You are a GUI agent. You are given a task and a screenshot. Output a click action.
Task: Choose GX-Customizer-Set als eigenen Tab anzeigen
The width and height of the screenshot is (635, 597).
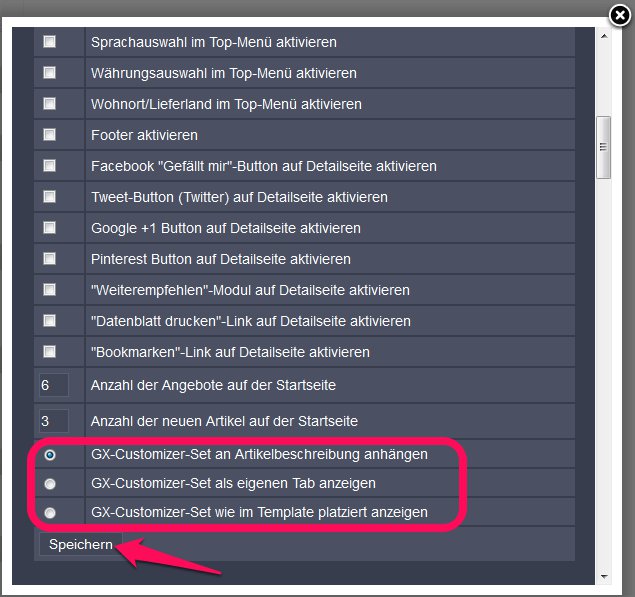(50, 484)
